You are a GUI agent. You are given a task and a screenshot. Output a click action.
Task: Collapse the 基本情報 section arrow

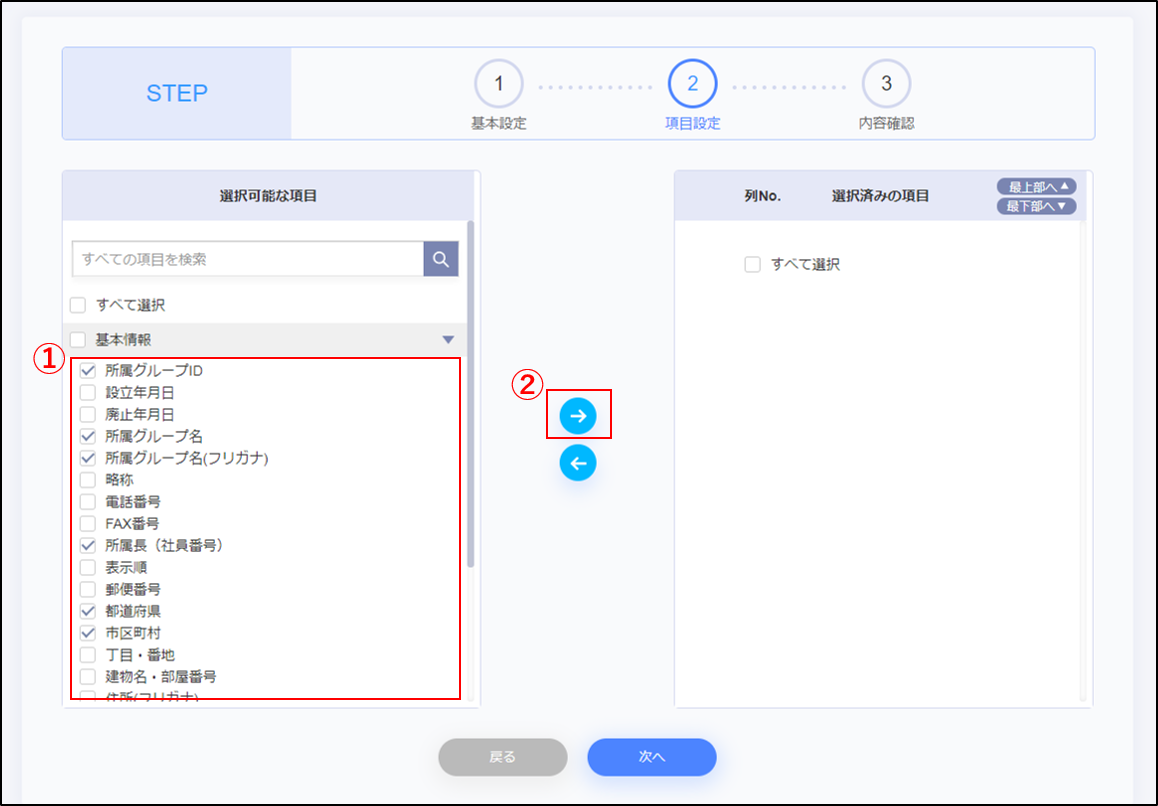pos(448,340)
